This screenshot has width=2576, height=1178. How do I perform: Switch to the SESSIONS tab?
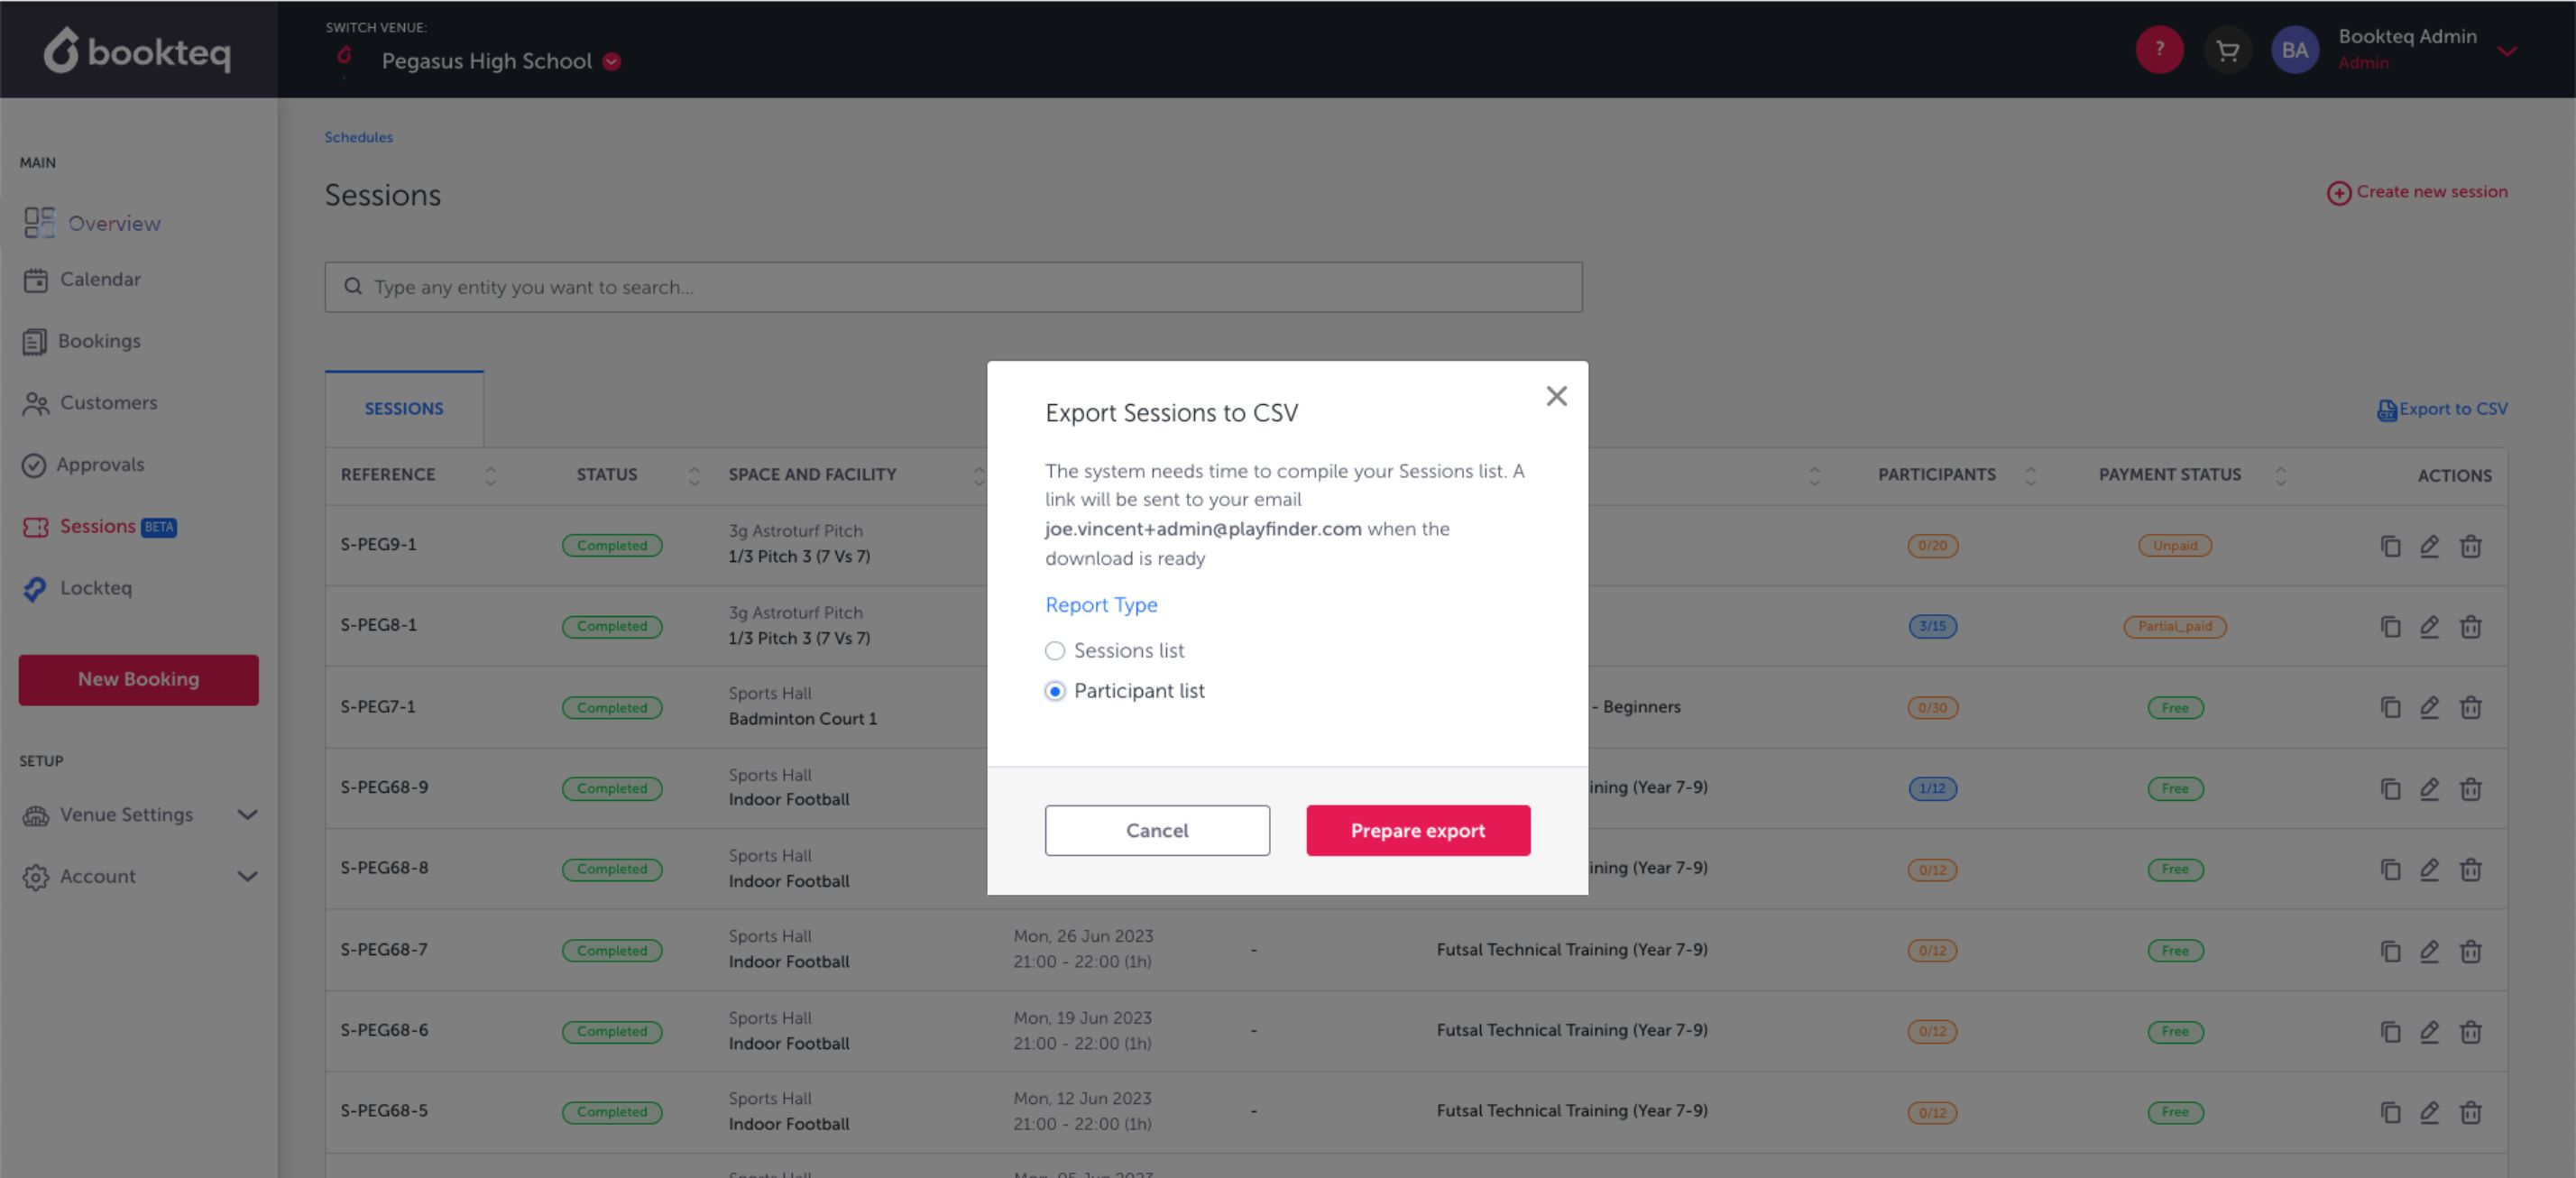pos(404,409)
